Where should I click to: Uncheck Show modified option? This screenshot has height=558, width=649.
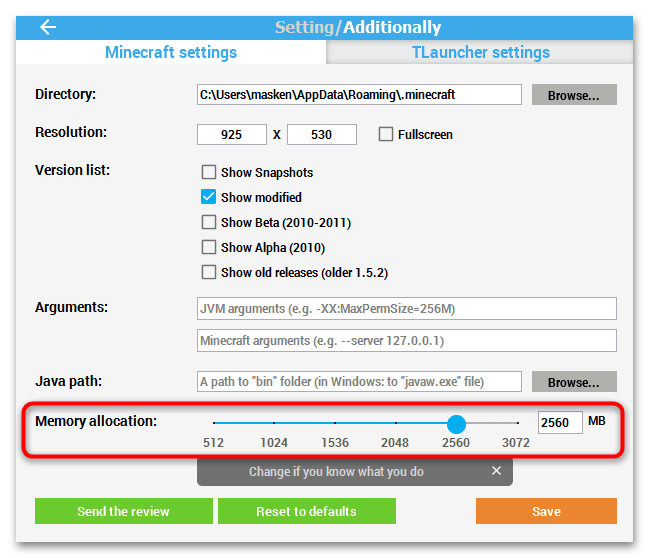point(209,197)
